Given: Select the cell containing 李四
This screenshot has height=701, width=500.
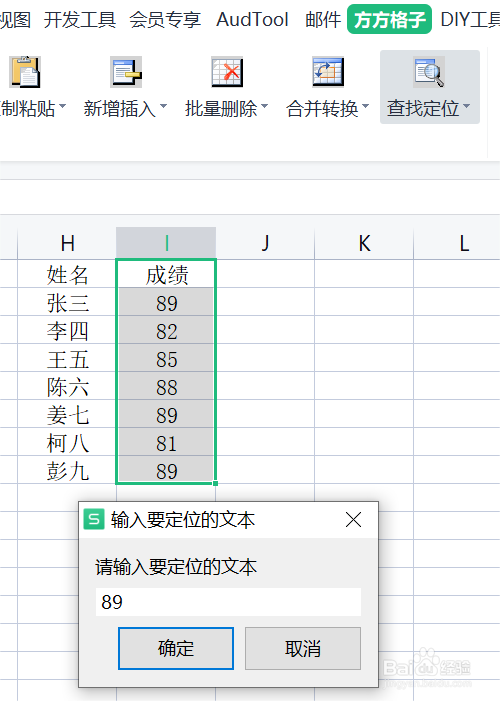Looking at the screenshot, I should pos(67,330).
